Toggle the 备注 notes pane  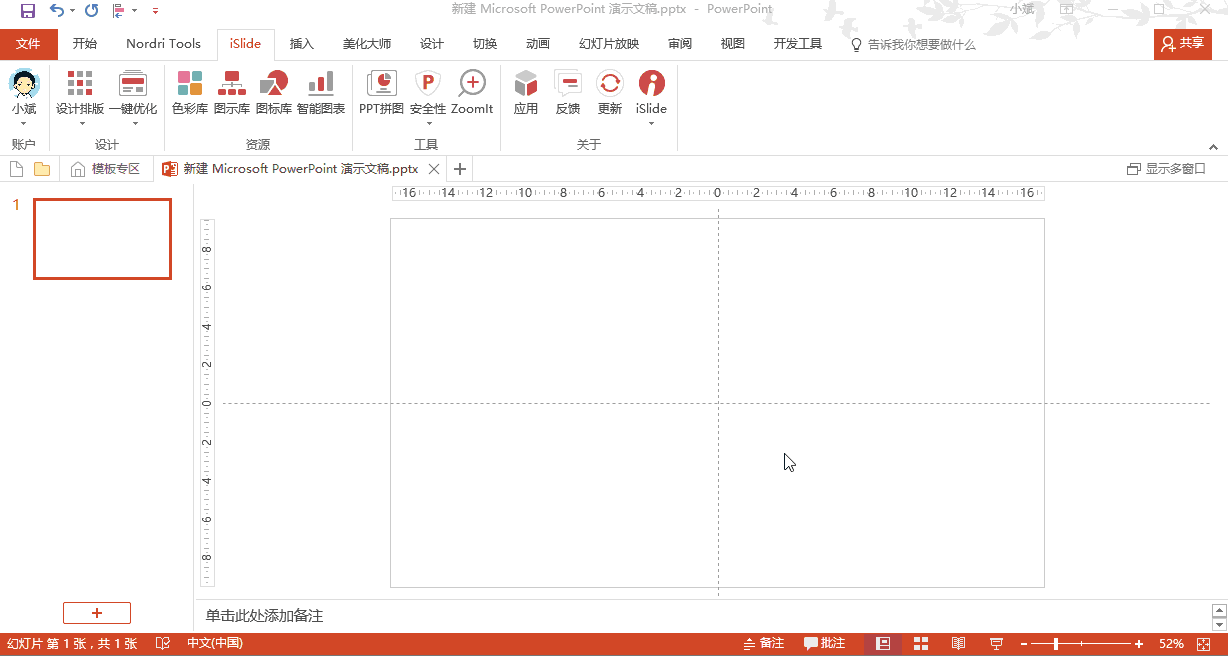point(766,643)
